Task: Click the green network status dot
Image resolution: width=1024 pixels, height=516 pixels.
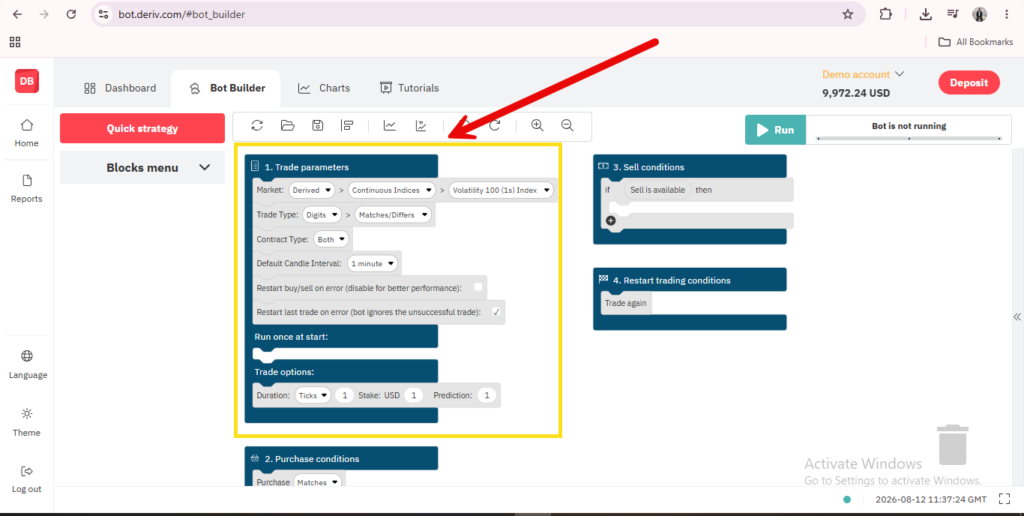Action: [847, 500]
